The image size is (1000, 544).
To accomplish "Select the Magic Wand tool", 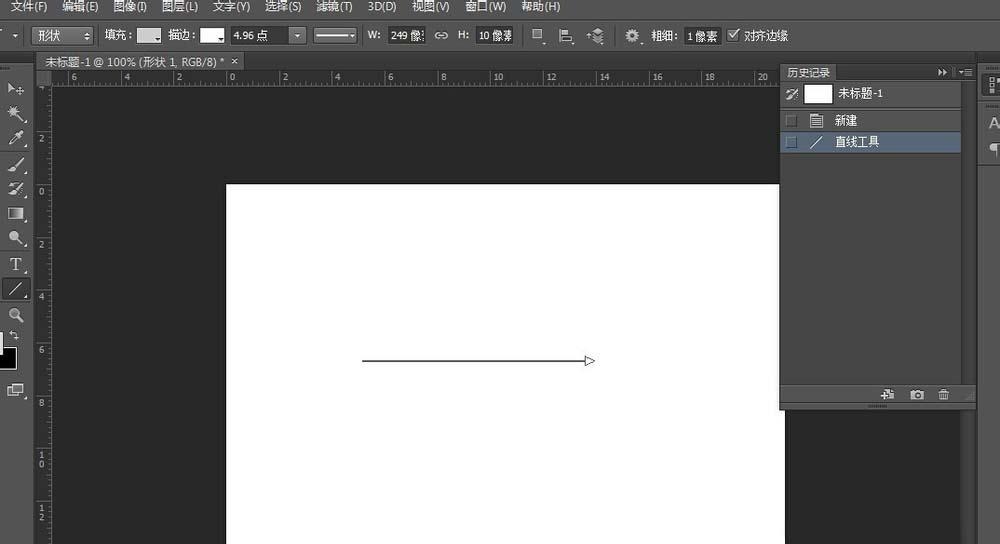I will [x=15, y=114].
